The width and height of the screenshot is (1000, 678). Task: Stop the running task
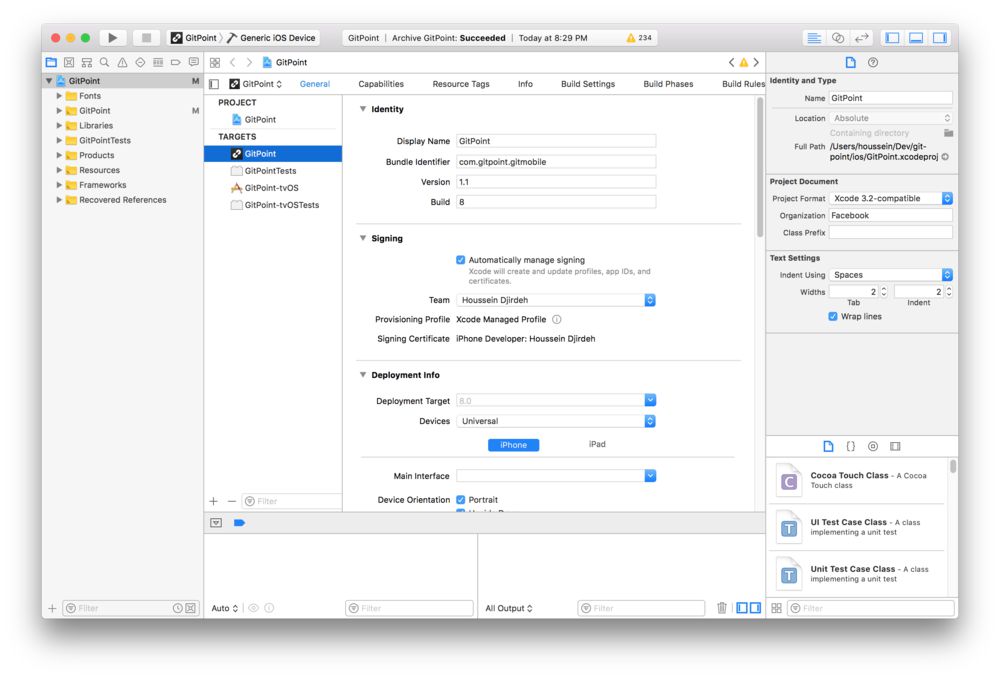[146, 38]
